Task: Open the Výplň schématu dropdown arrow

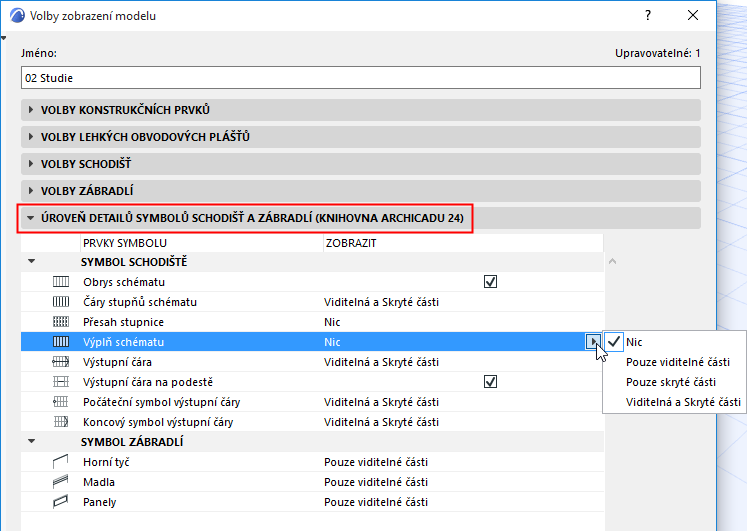Action: 593,342
